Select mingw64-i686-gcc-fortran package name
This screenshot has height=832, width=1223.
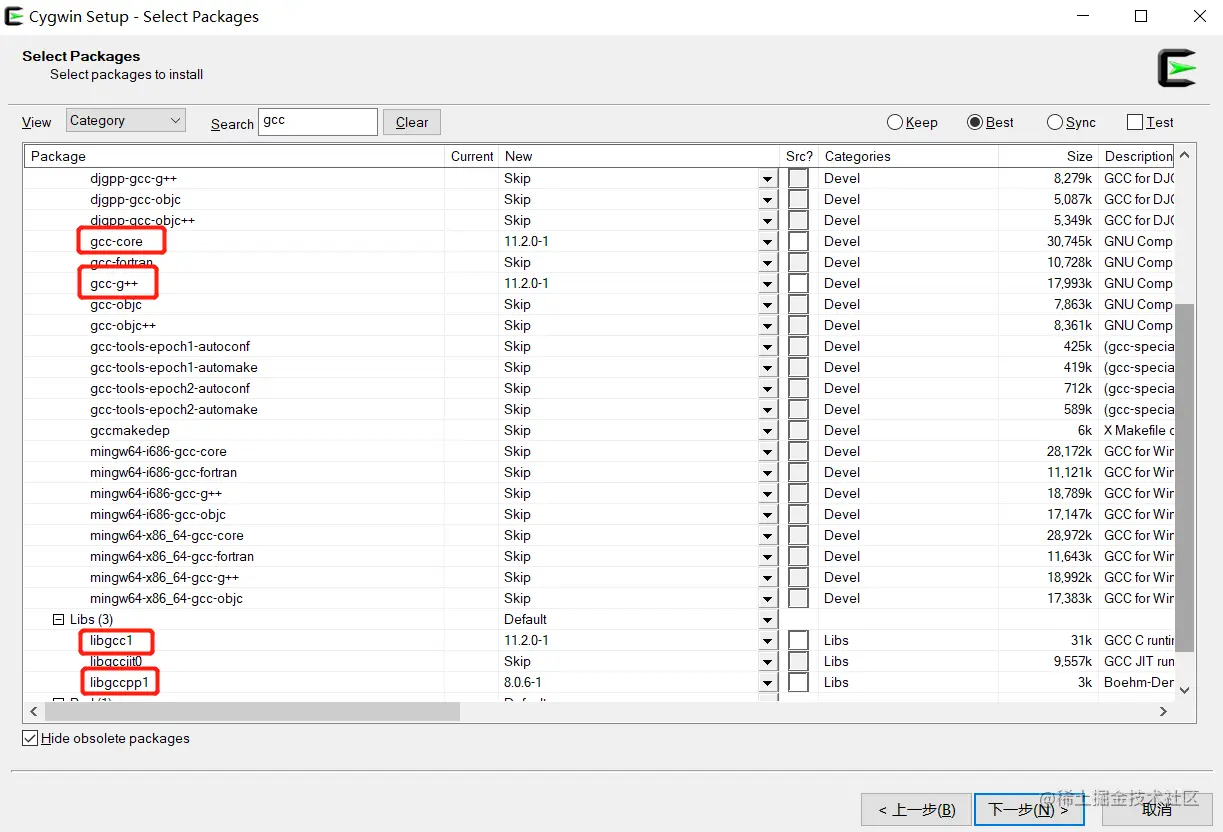163,472
